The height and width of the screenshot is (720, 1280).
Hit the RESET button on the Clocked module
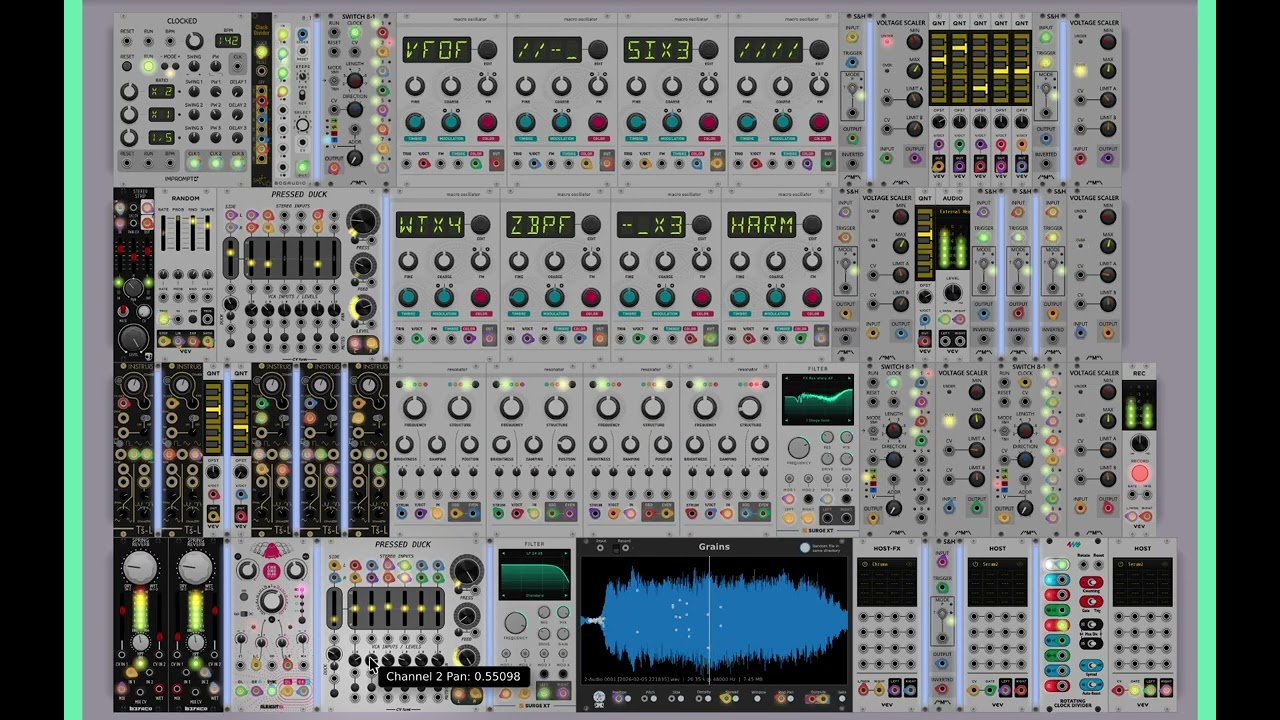pyautogui.click(x=127, y=66)
